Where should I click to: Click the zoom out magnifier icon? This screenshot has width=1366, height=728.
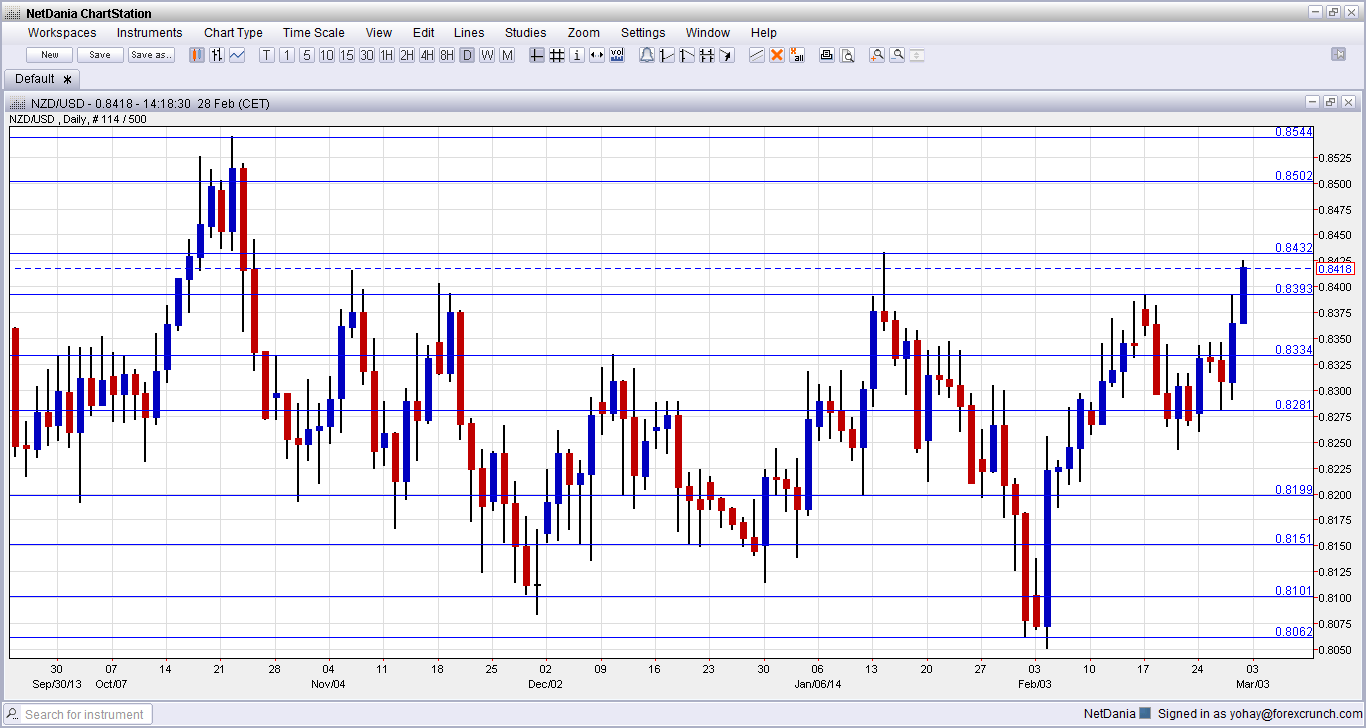tap(897, 55)
